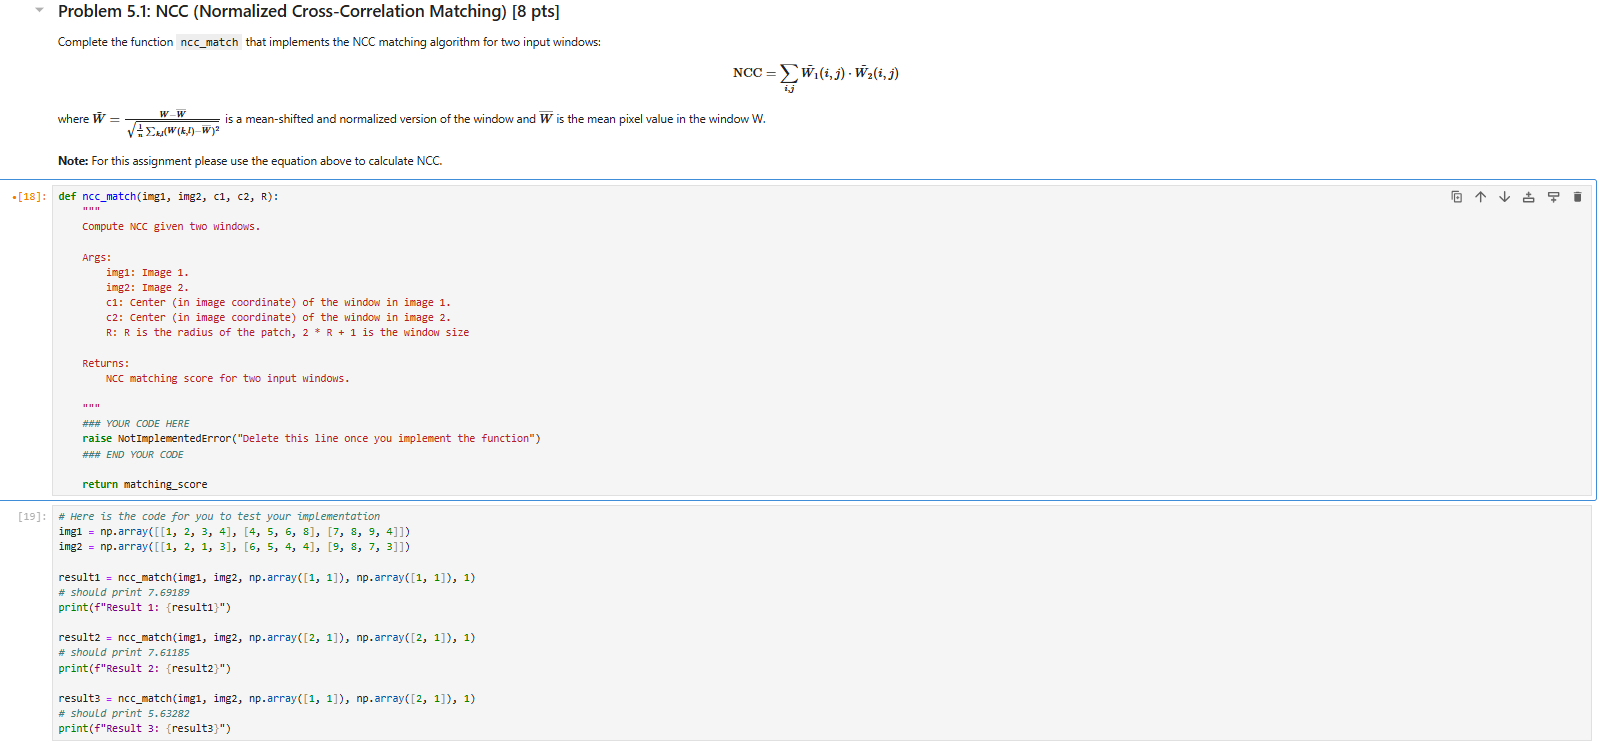Select the cell prompt labeled [19]
The height and width of the screenshot is (742, 1602).
coord(32,517)
